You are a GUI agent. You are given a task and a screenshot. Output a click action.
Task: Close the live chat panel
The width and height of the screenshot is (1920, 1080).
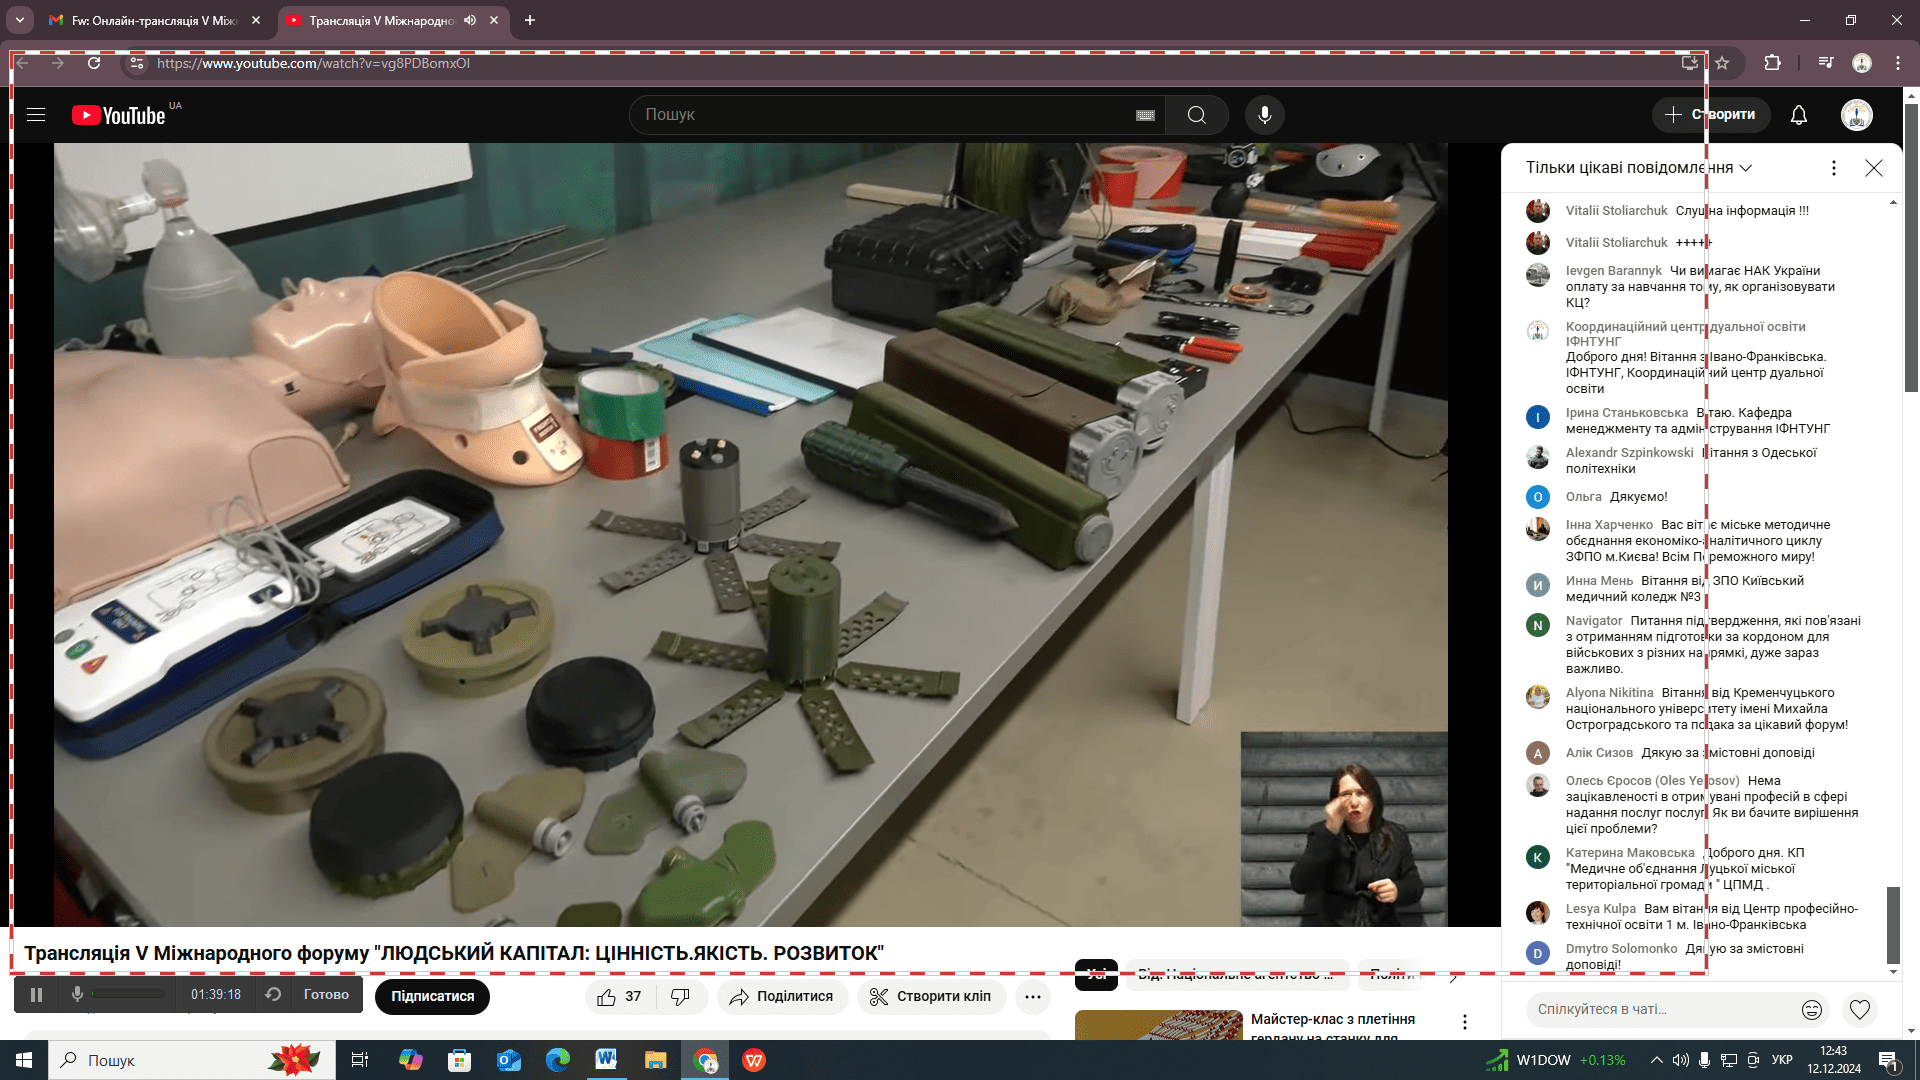1873,168
